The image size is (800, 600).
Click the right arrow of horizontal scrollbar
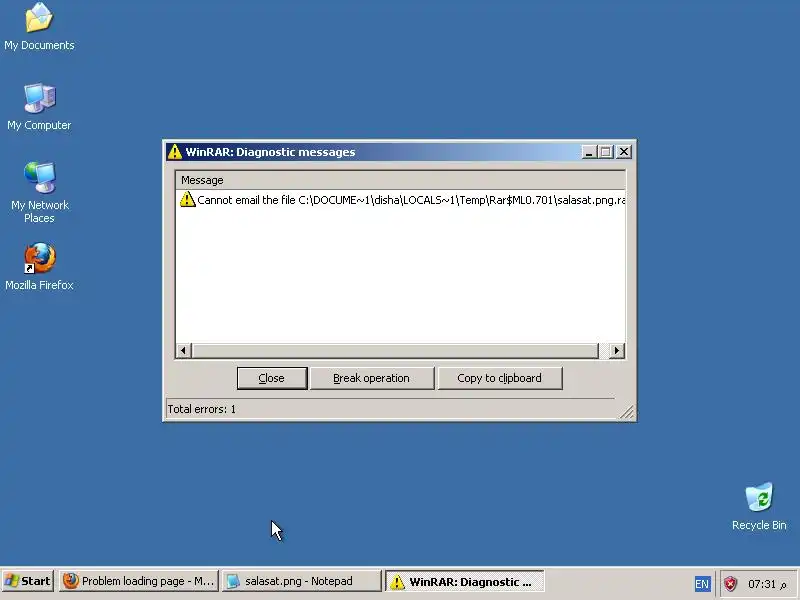(617, 351)
